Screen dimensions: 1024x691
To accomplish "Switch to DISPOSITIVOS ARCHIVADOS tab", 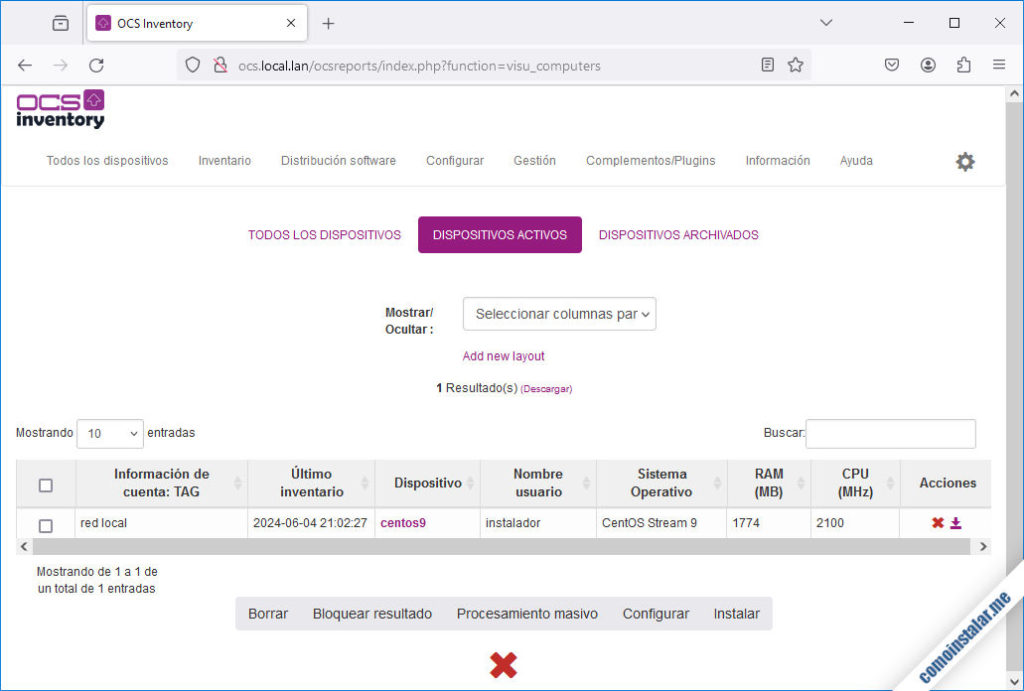I will (679, 234).
